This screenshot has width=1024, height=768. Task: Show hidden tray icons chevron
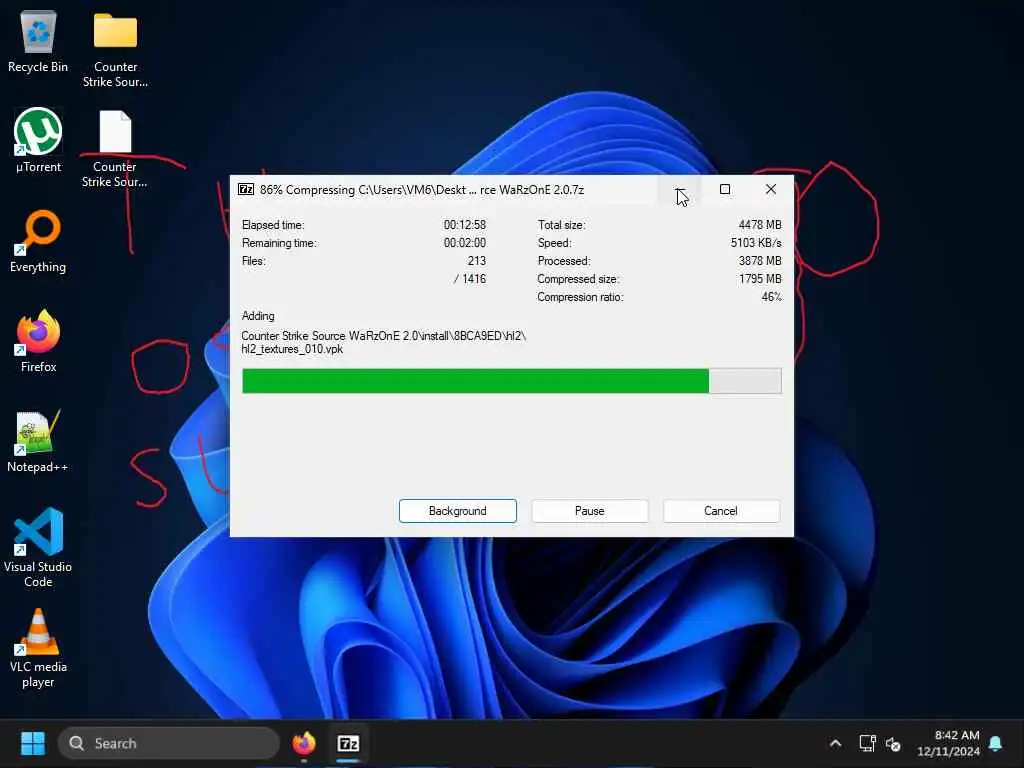pos(835,743)
